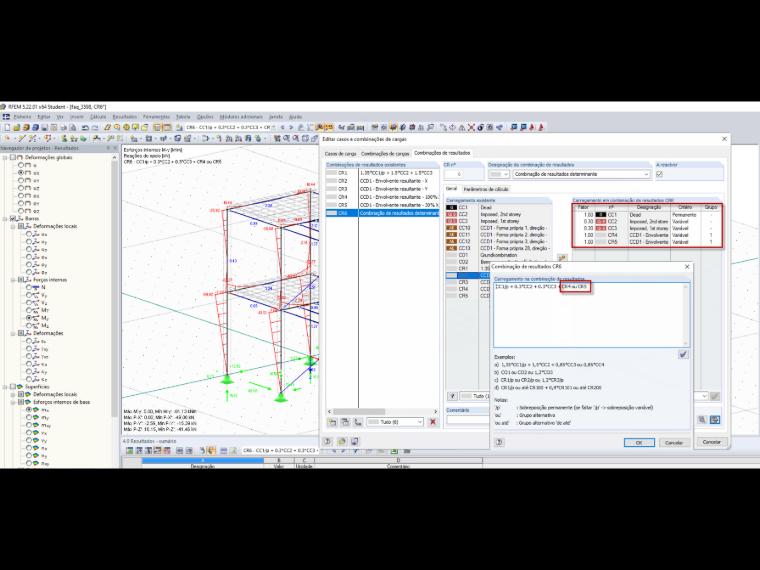Go to next load case arrow
This screenshot has height=570, width=760.
[x=291, y=127]
